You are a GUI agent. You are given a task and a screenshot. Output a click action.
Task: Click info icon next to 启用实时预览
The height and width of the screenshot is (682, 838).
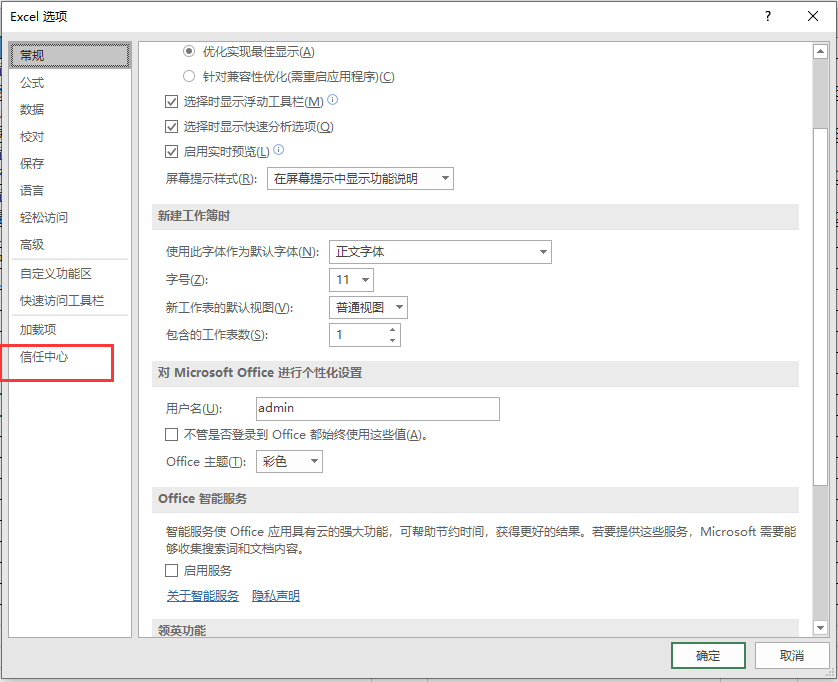(279, 150)
